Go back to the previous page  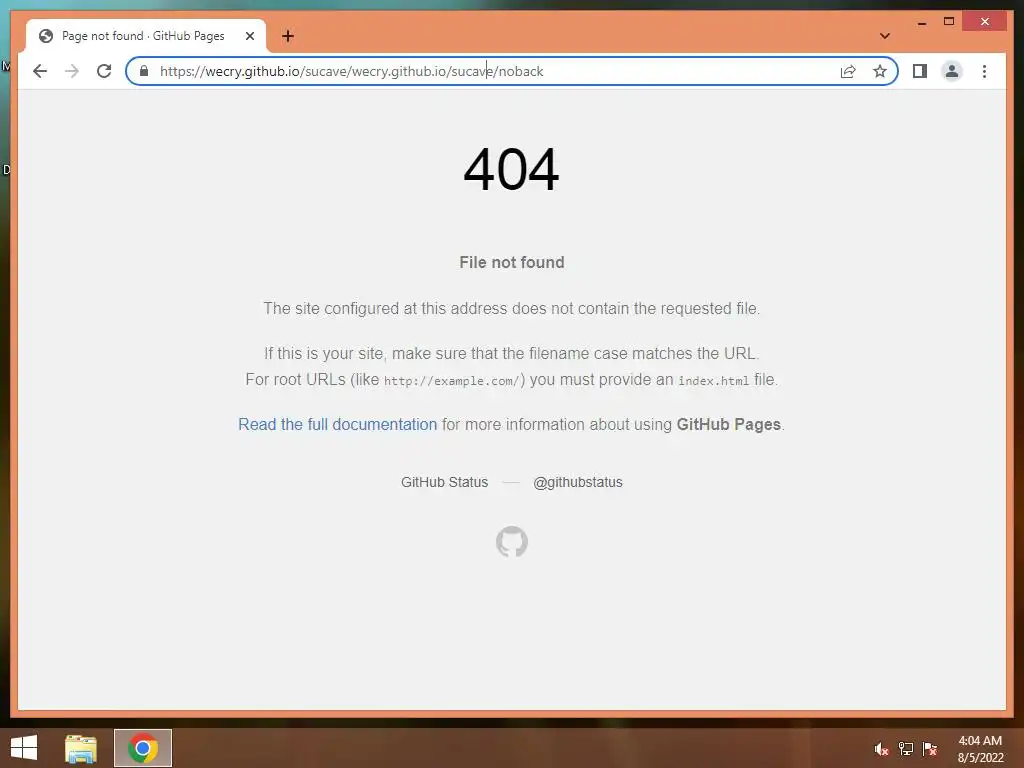point(40,71)
